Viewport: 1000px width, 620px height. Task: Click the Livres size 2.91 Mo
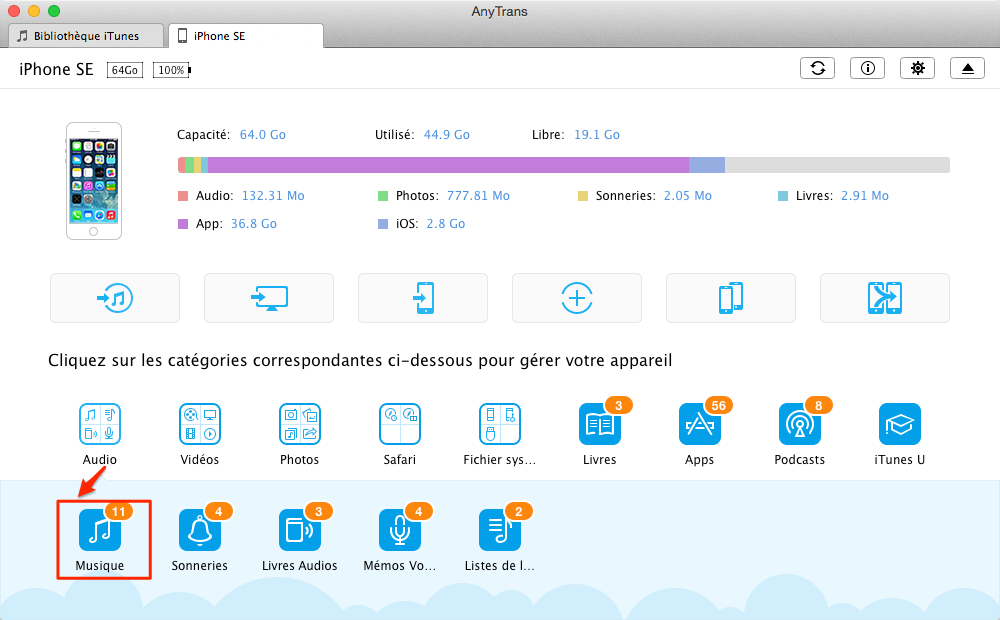865,196
